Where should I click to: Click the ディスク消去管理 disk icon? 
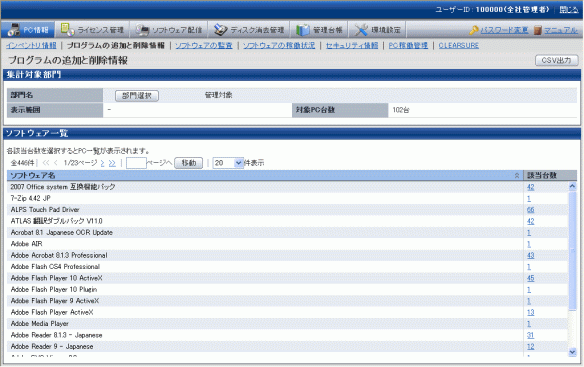220,30
